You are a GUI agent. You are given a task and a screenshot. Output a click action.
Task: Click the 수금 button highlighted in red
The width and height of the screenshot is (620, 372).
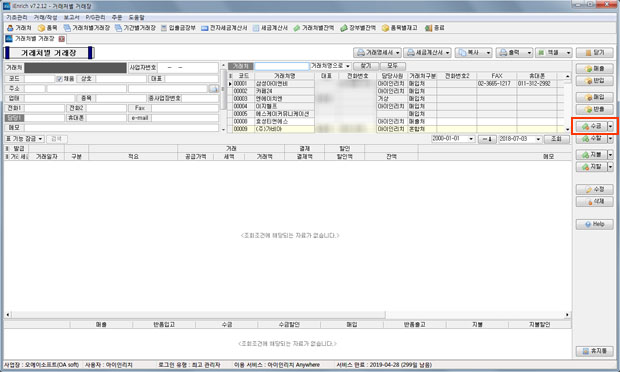coord(591,126)
